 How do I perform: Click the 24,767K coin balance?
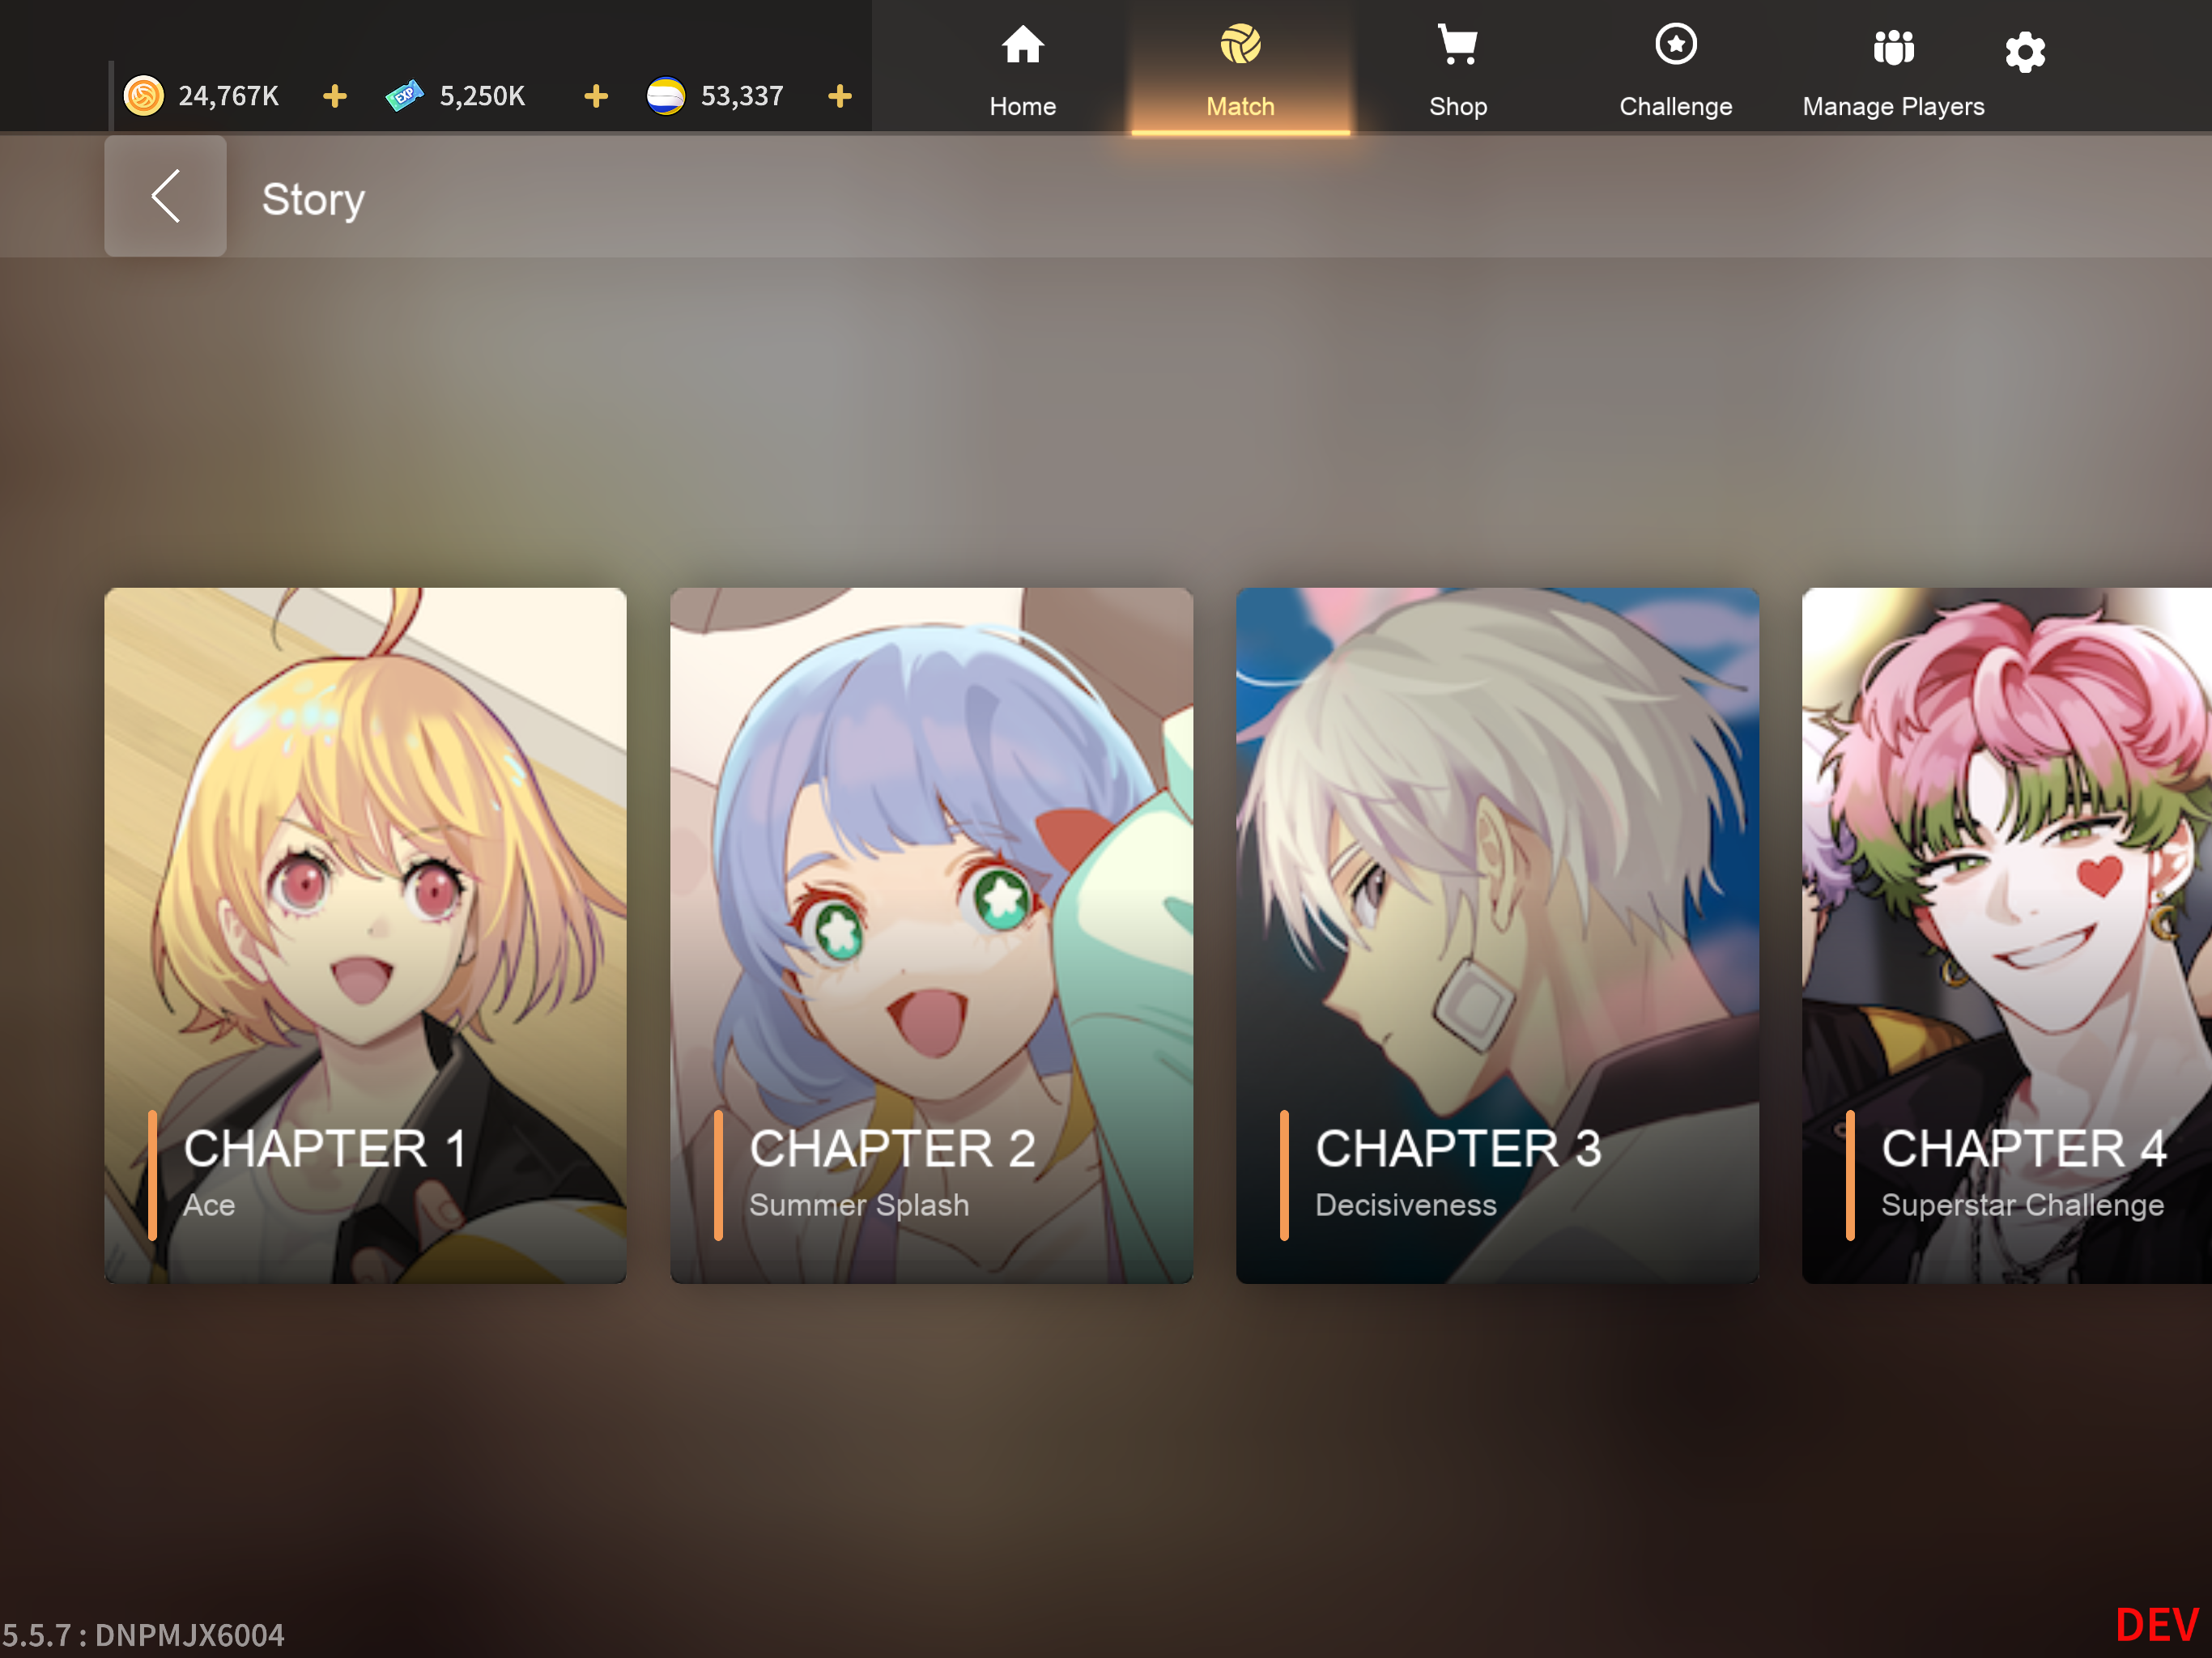click(229, 96)
